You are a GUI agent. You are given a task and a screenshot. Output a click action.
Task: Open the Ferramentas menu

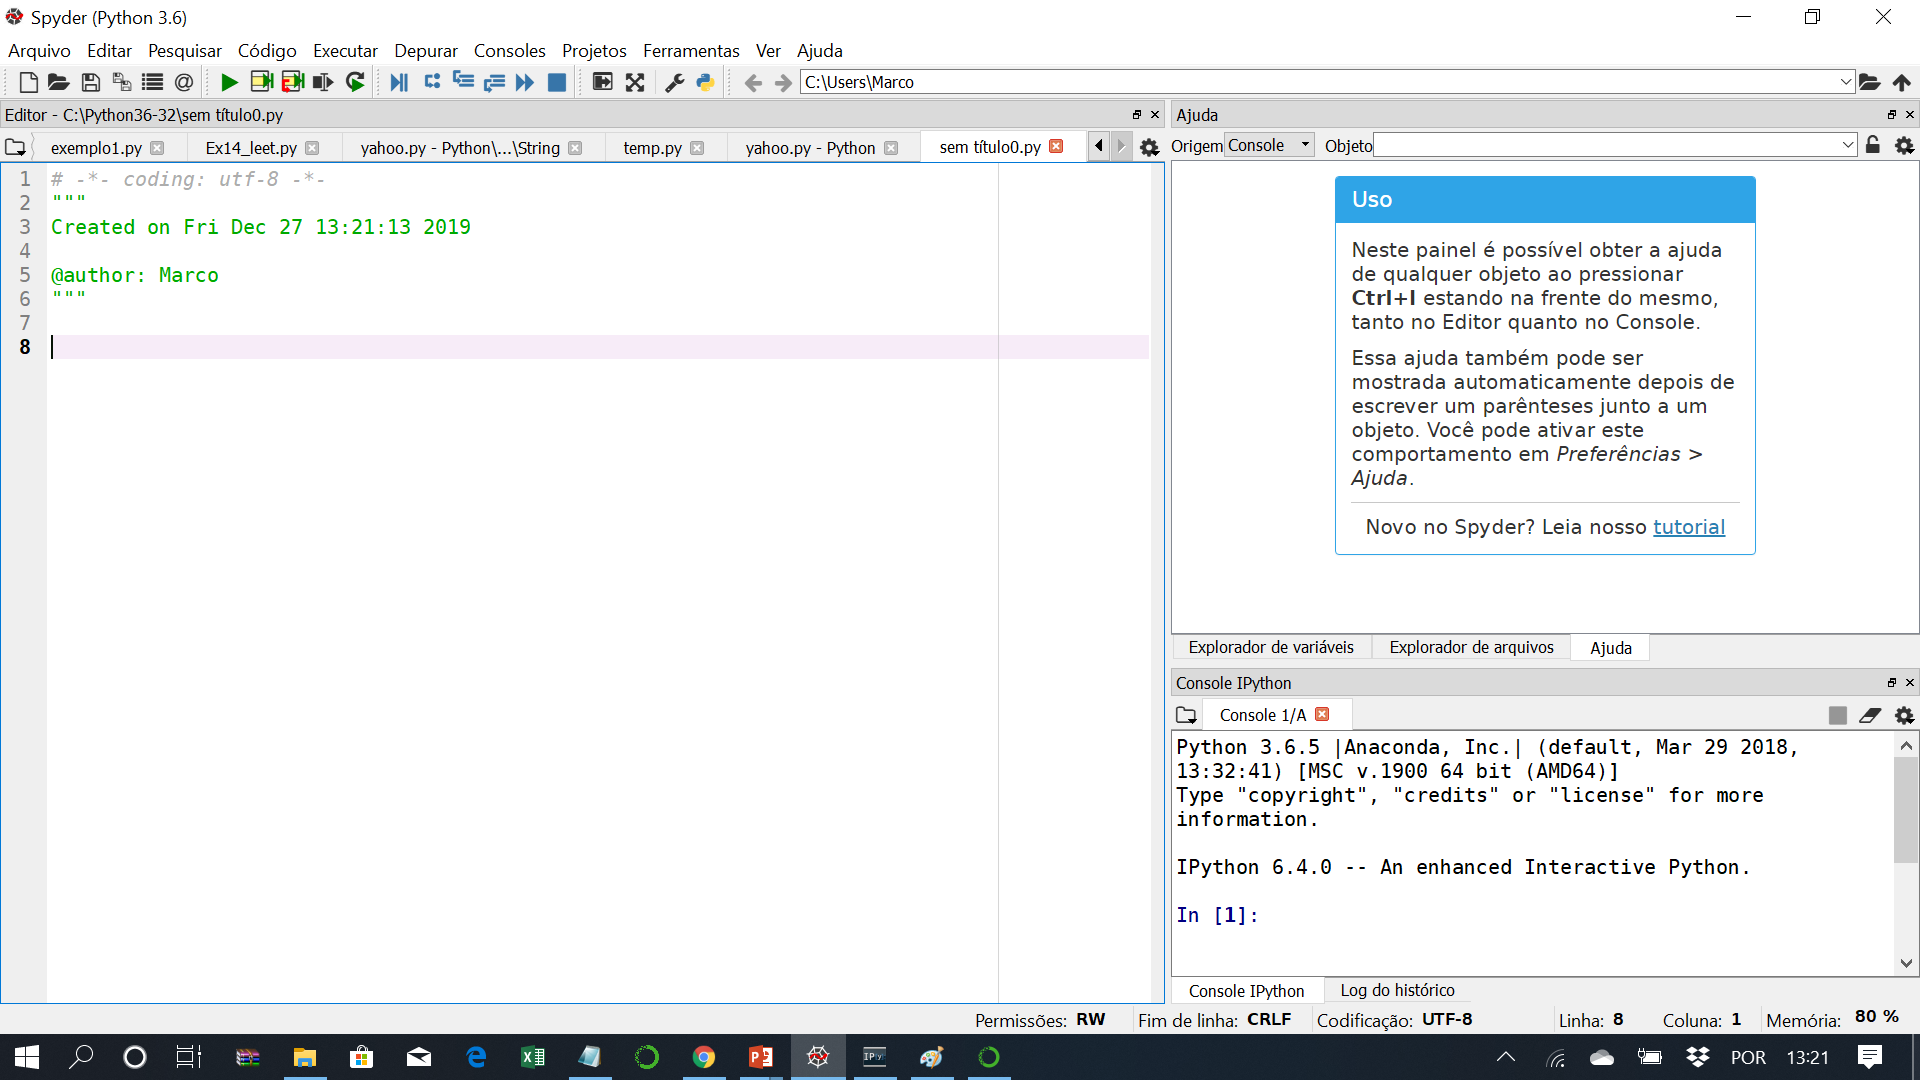(691, 50)
